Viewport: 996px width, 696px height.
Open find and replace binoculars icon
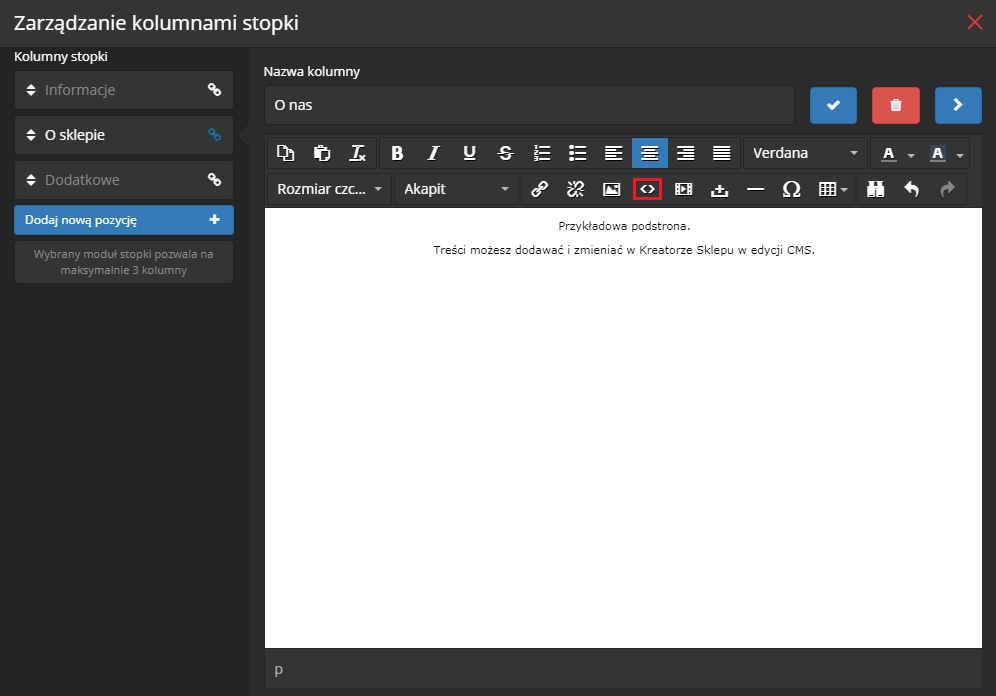pyautogui.click(x=876, y=189)
